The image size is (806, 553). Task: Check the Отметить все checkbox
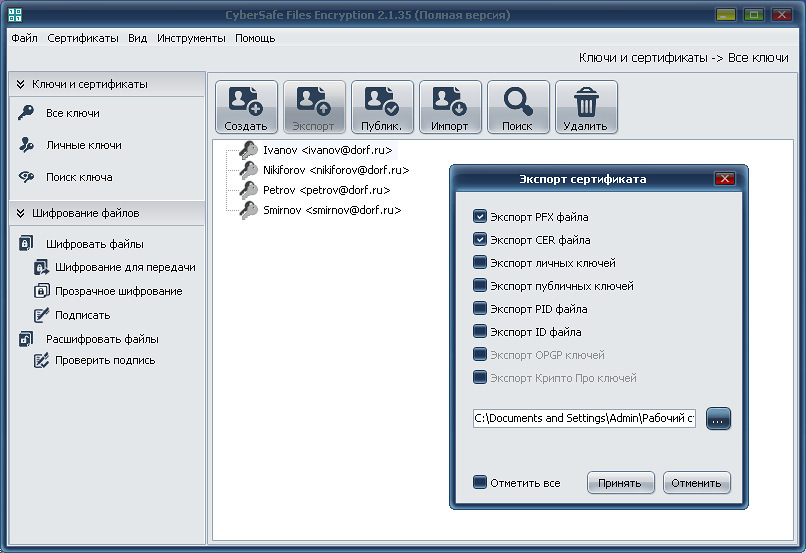480,483
